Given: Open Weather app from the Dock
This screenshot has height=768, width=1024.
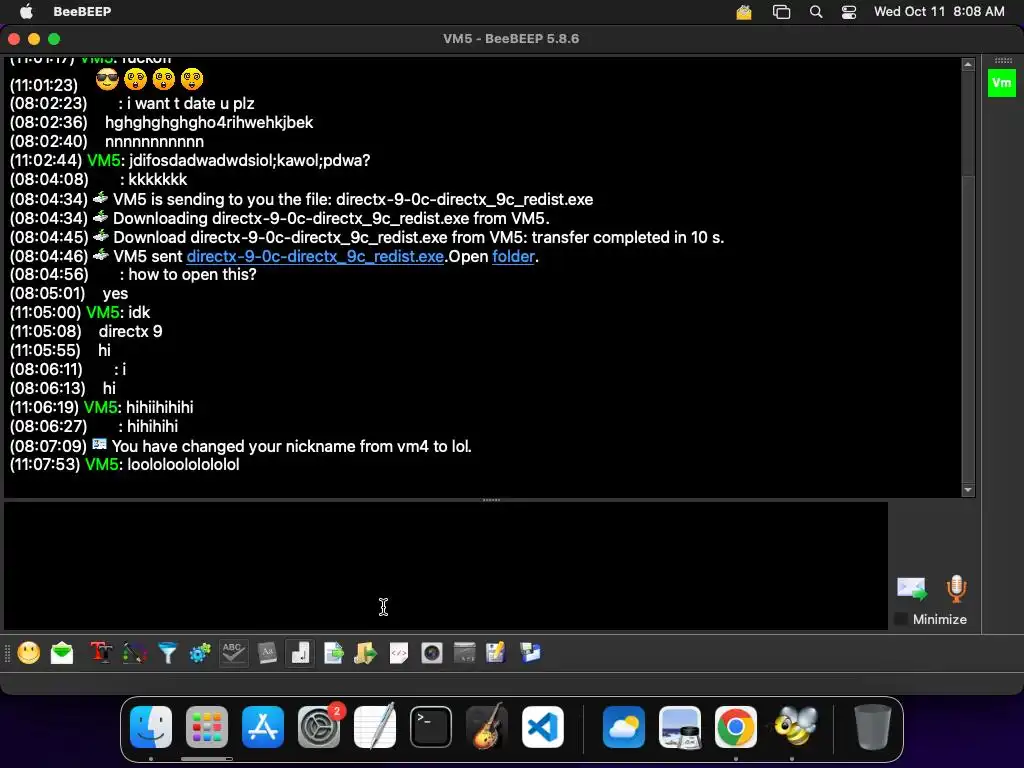Looking at the screenshot, I should pos(624,727).
